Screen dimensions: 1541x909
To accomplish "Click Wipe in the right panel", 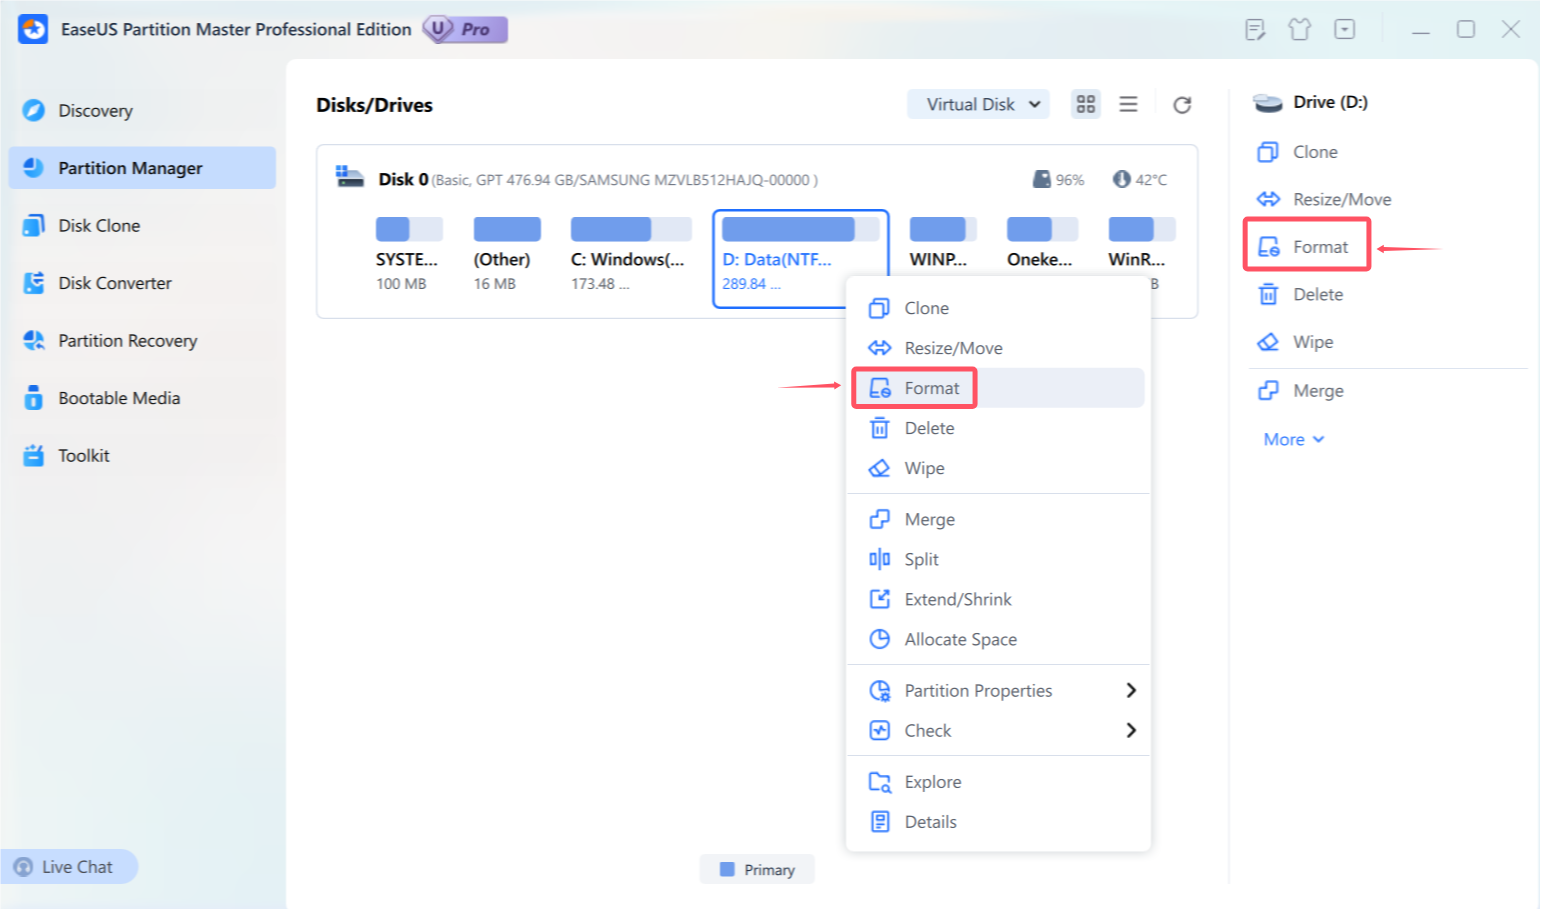I will pos(1295,342).
